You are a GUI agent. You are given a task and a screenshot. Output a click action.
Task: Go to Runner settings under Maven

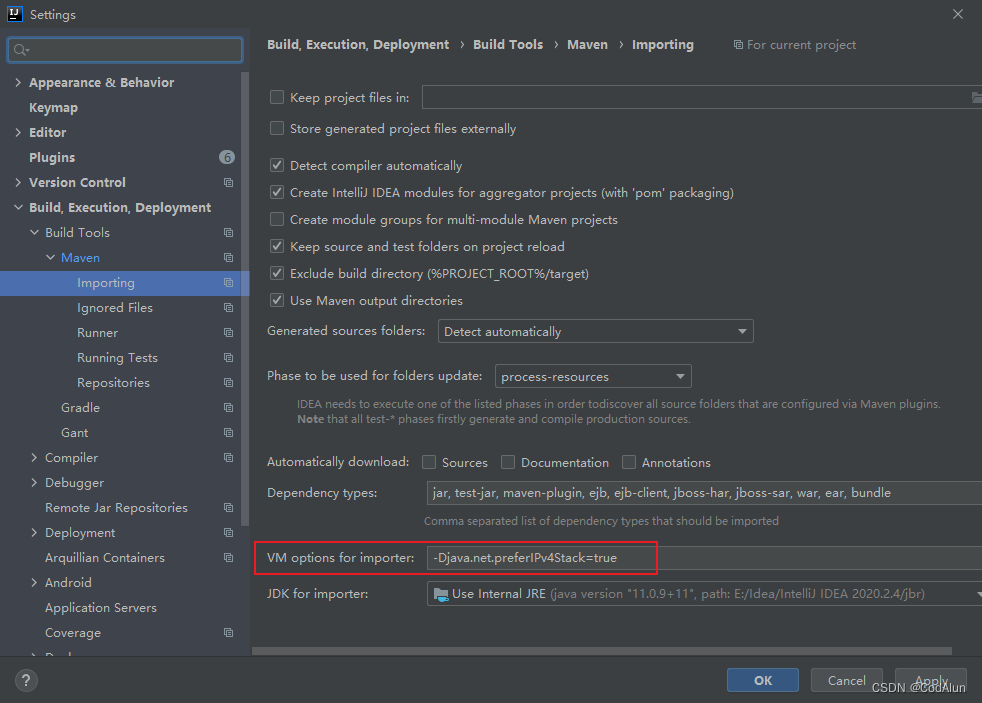[97, 332]
